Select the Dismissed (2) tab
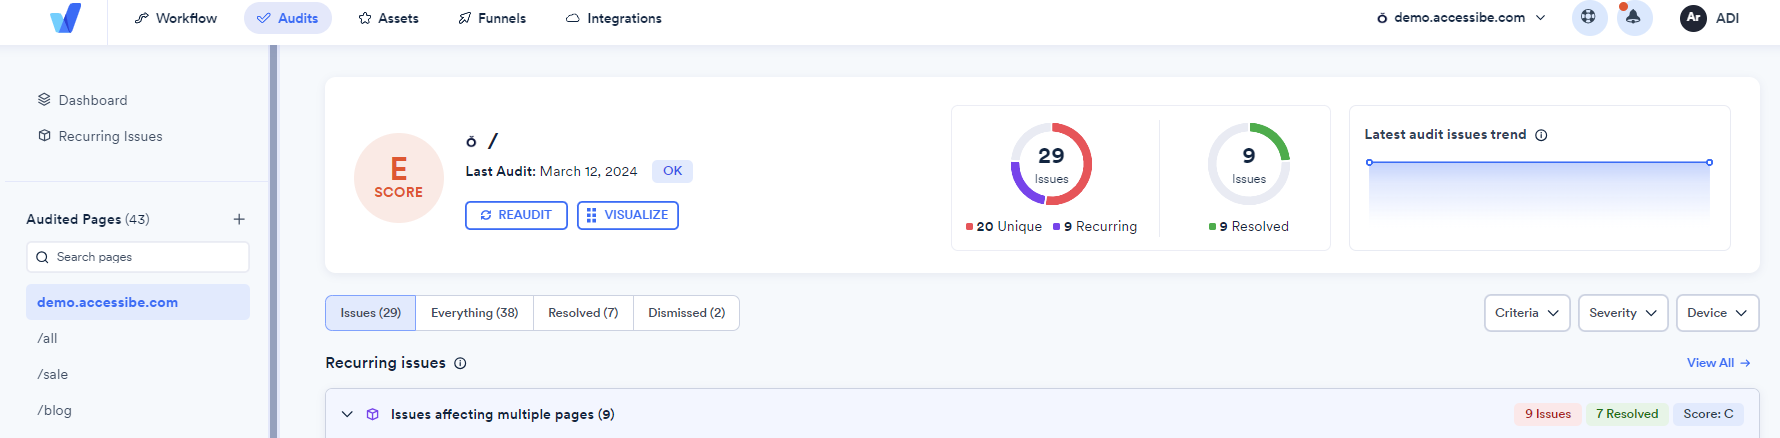The height and width of the screenshot is (438, 1780). (x=686, y=313)
